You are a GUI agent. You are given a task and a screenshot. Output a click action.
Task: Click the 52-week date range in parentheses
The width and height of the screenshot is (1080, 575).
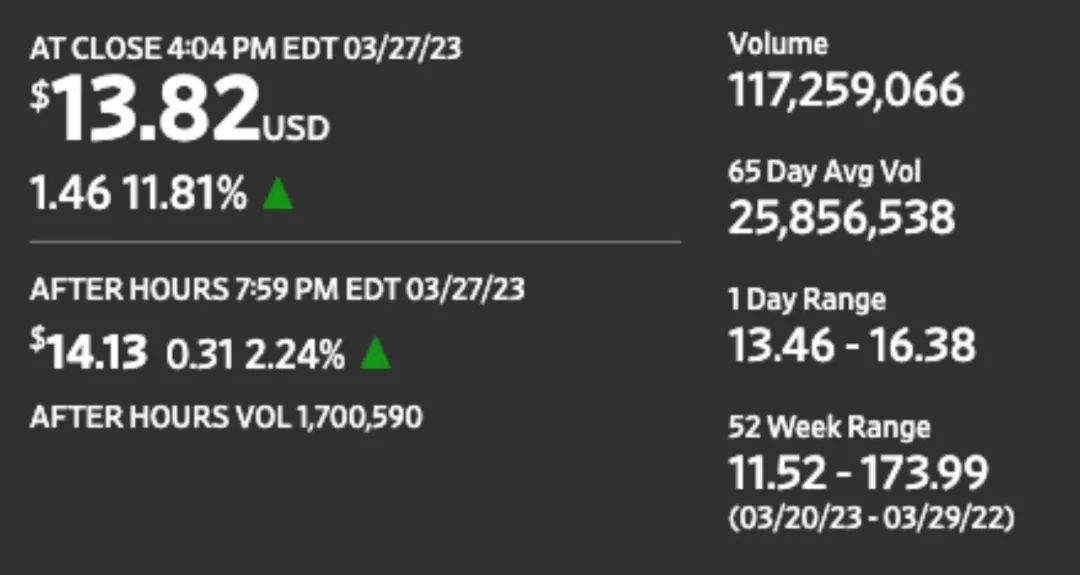[872, 520]
